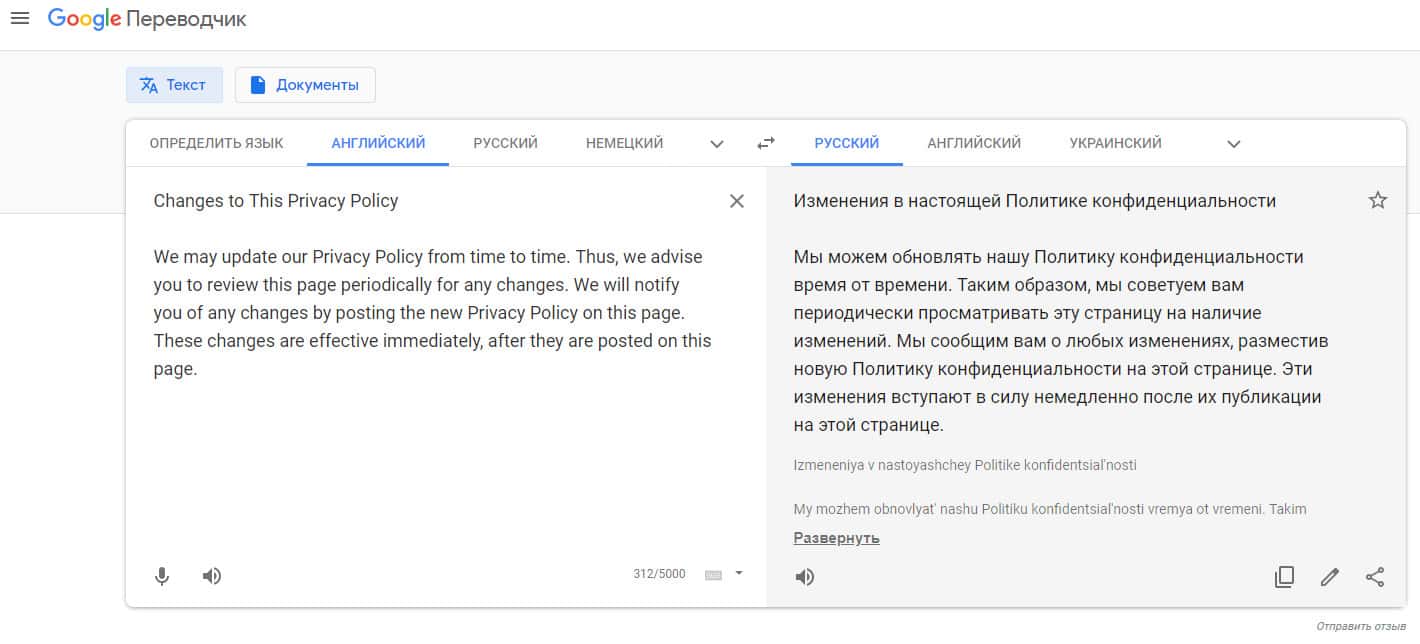Viewport: 1420px width, 644px height.
Task: Open the virtual keyboard dropdown arrow
Action: pos(739,573)
